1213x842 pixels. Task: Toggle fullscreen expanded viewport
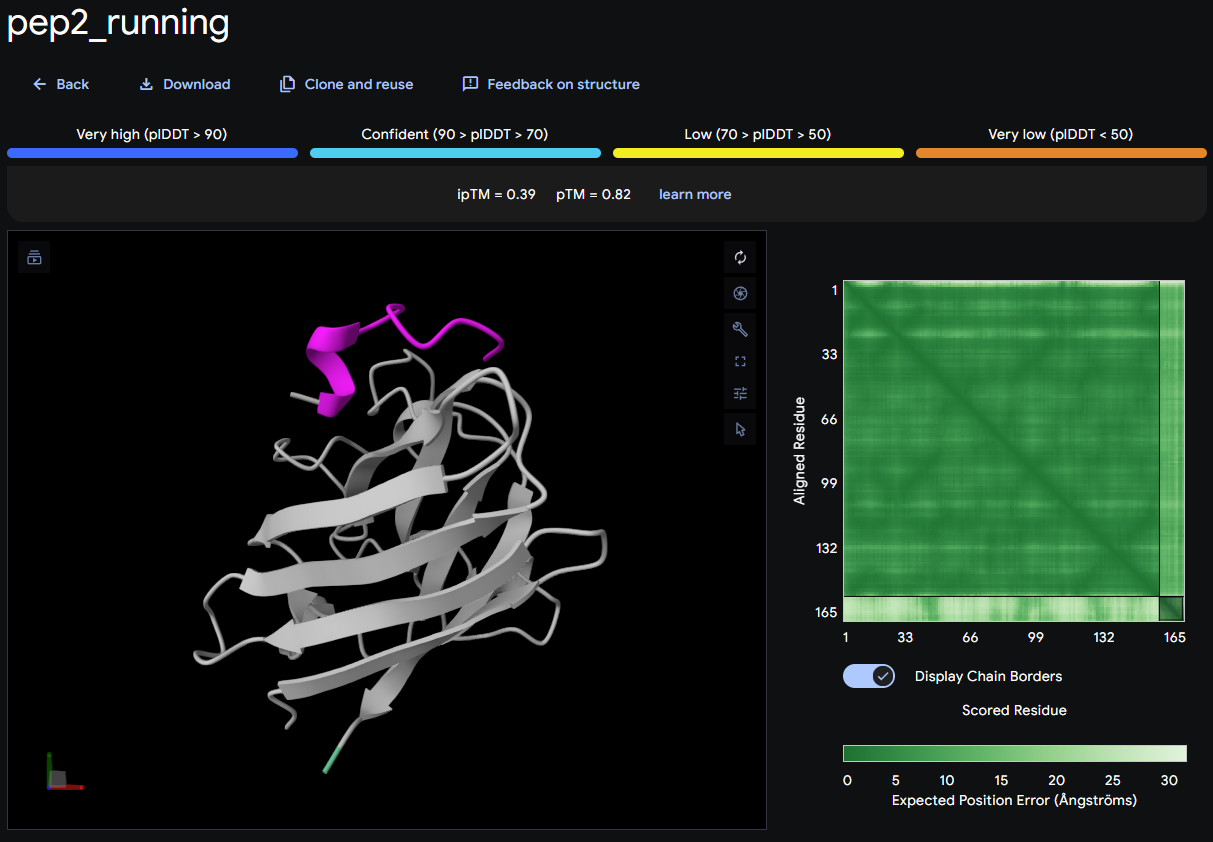(x=740, y=361)
